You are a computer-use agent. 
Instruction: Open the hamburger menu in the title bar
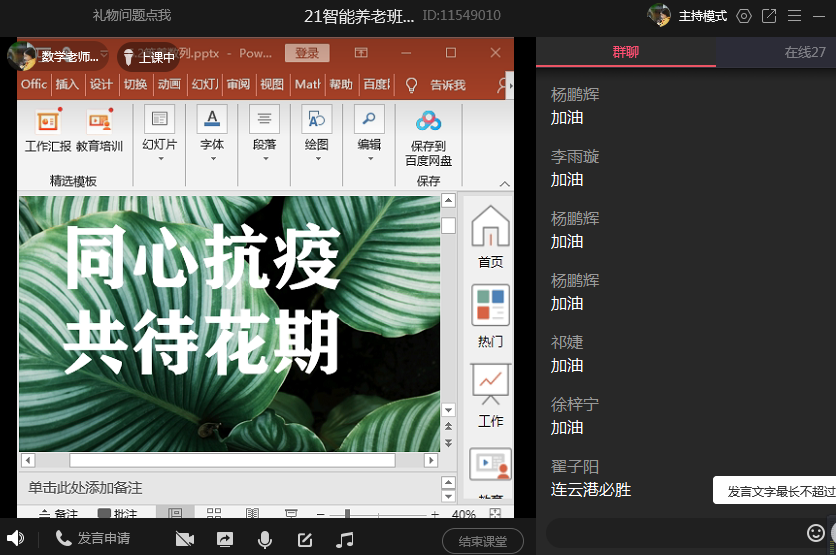794,16
